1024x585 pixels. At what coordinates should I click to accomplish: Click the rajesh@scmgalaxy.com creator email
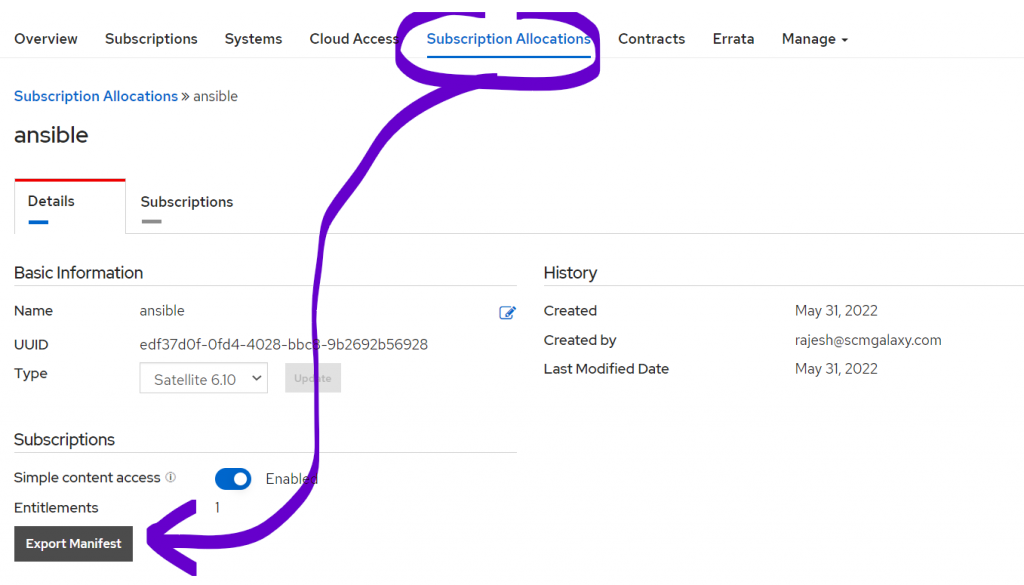tap(868, 340)
